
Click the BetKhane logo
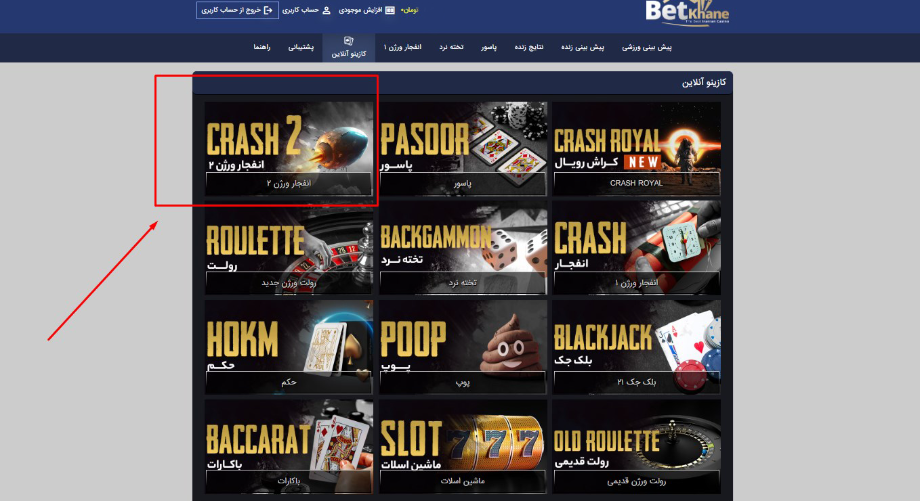click(x=687, y=12)
